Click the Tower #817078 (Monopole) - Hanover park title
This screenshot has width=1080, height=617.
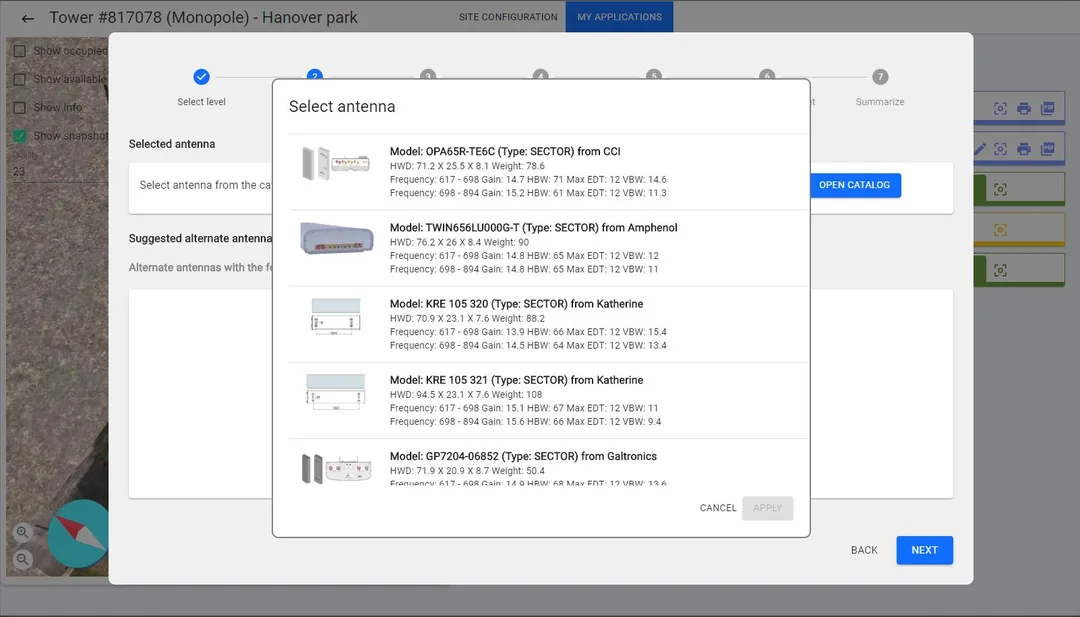click(x=203, y=17)
